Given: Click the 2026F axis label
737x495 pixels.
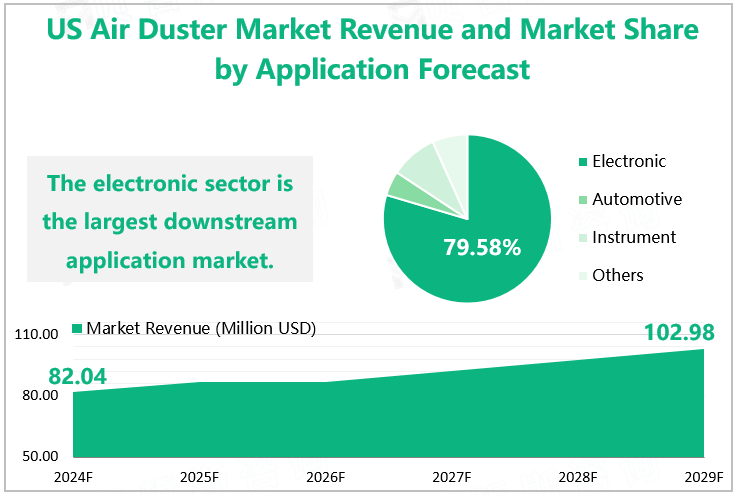Looking at the screenshot, I should [326, 477].
